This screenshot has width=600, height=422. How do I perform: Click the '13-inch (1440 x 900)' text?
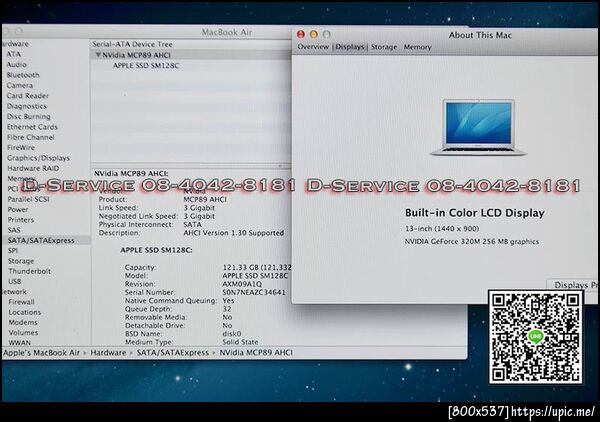442,228
